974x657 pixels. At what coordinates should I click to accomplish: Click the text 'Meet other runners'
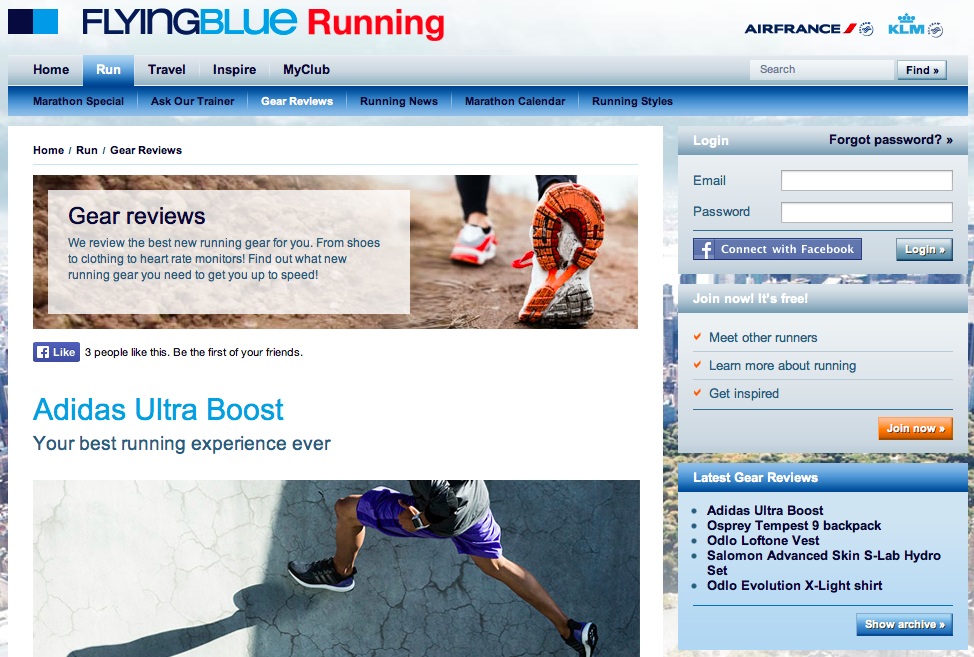pos(763,338)
